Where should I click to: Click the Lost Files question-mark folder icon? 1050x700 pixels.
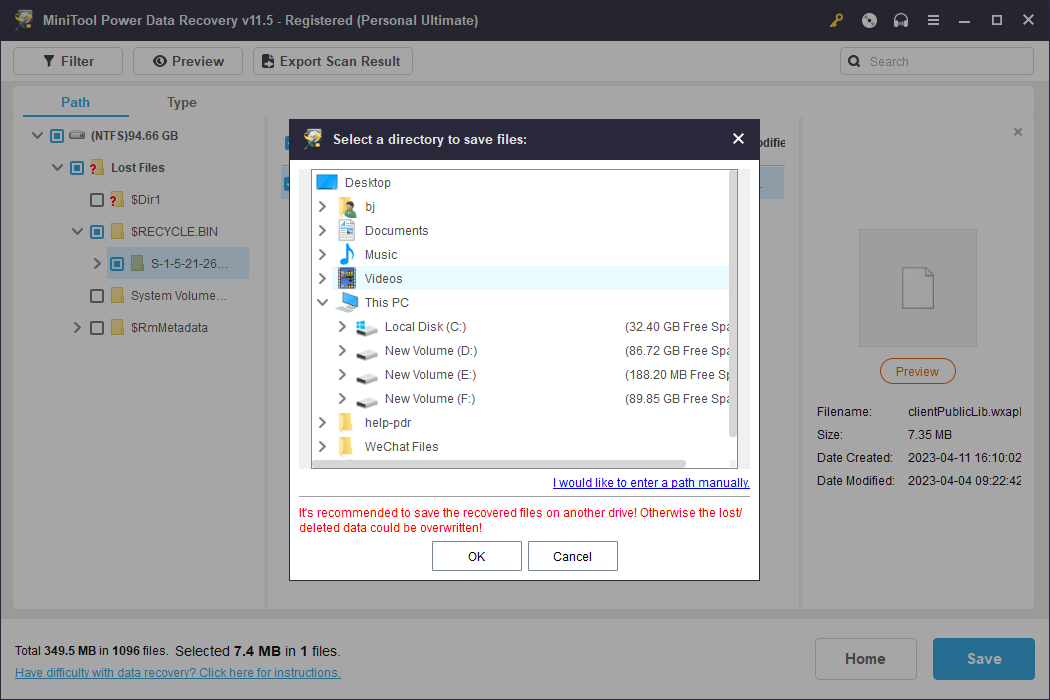96,167
